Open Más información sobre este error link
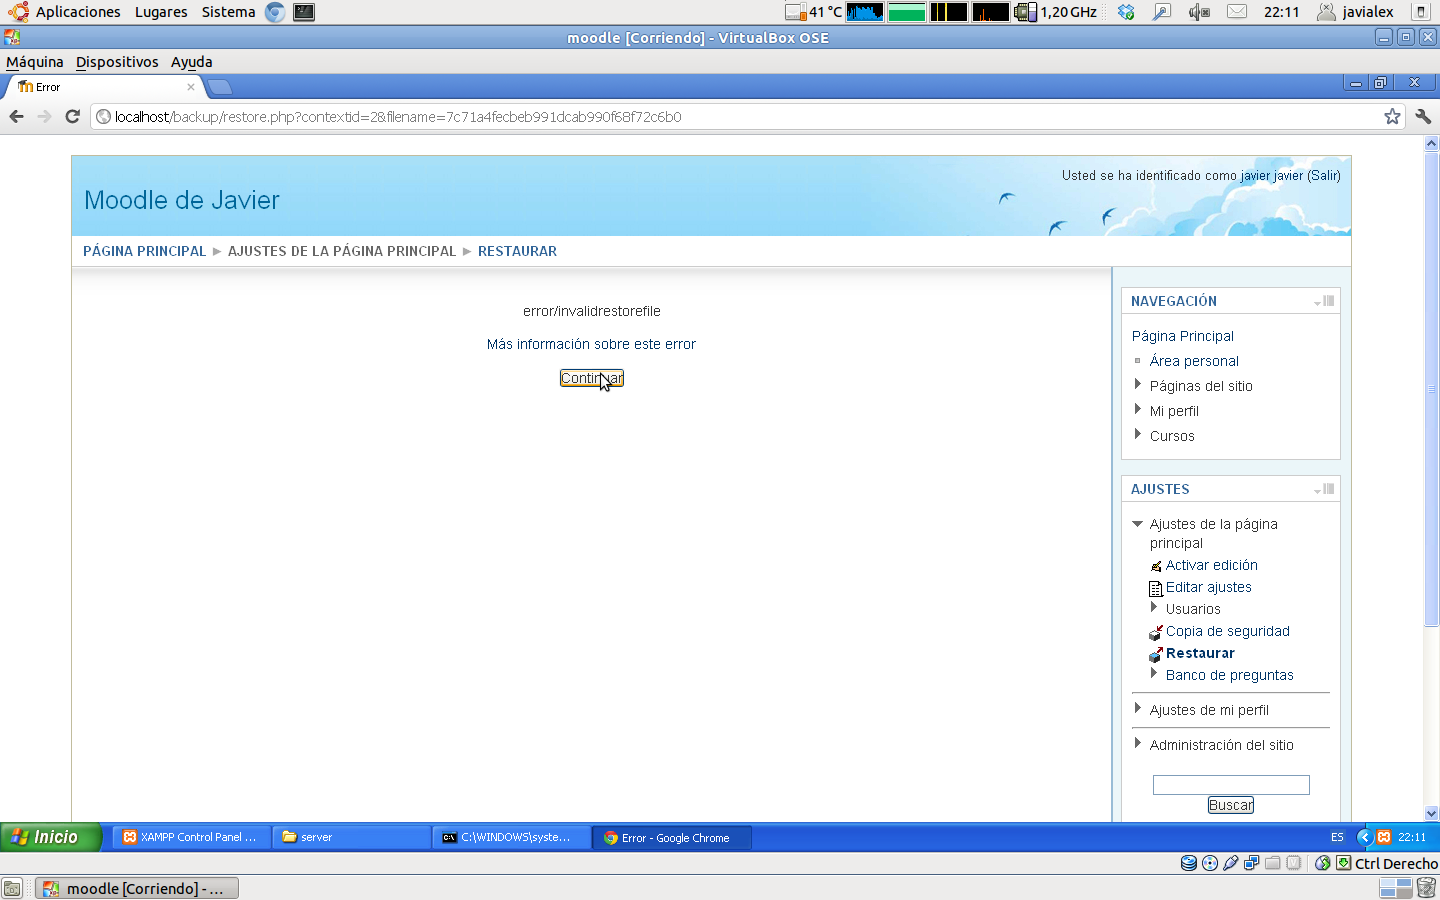 coord(591,344)
